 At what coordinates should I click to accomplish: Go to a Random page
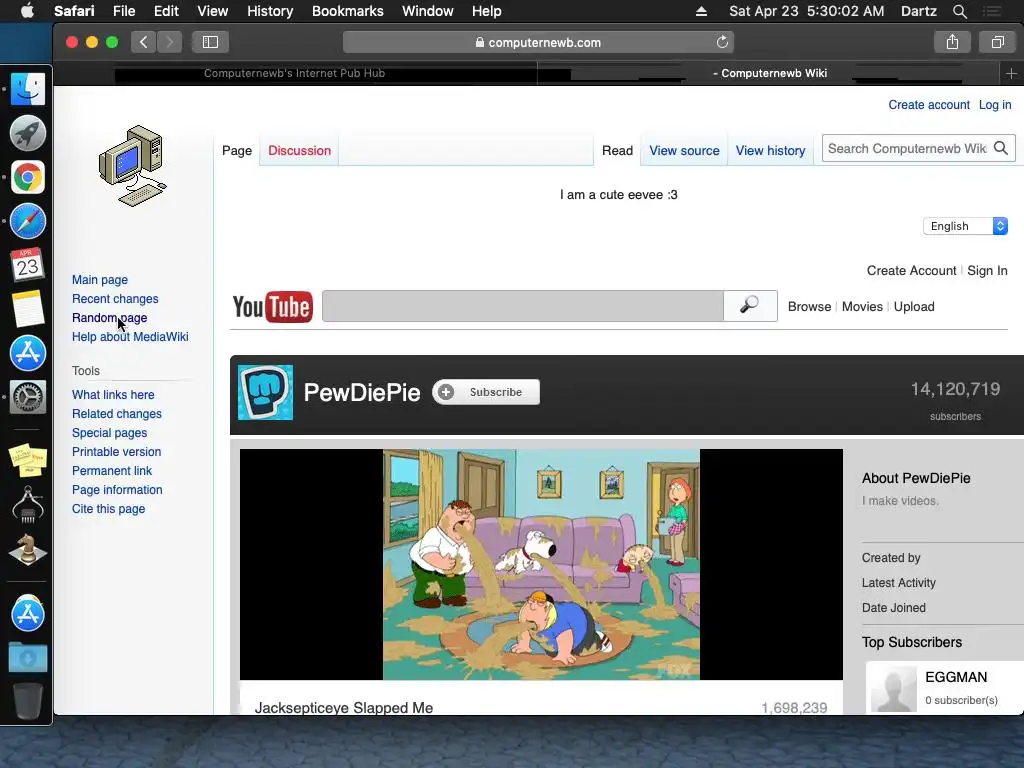click(109, 317)
